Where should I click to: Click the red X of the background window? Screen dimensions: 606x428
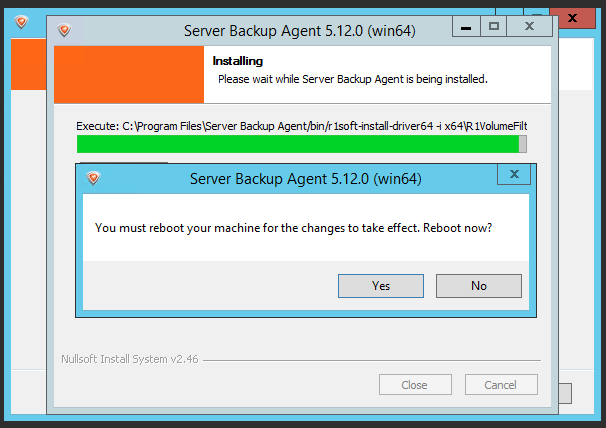tap(573, 18)
